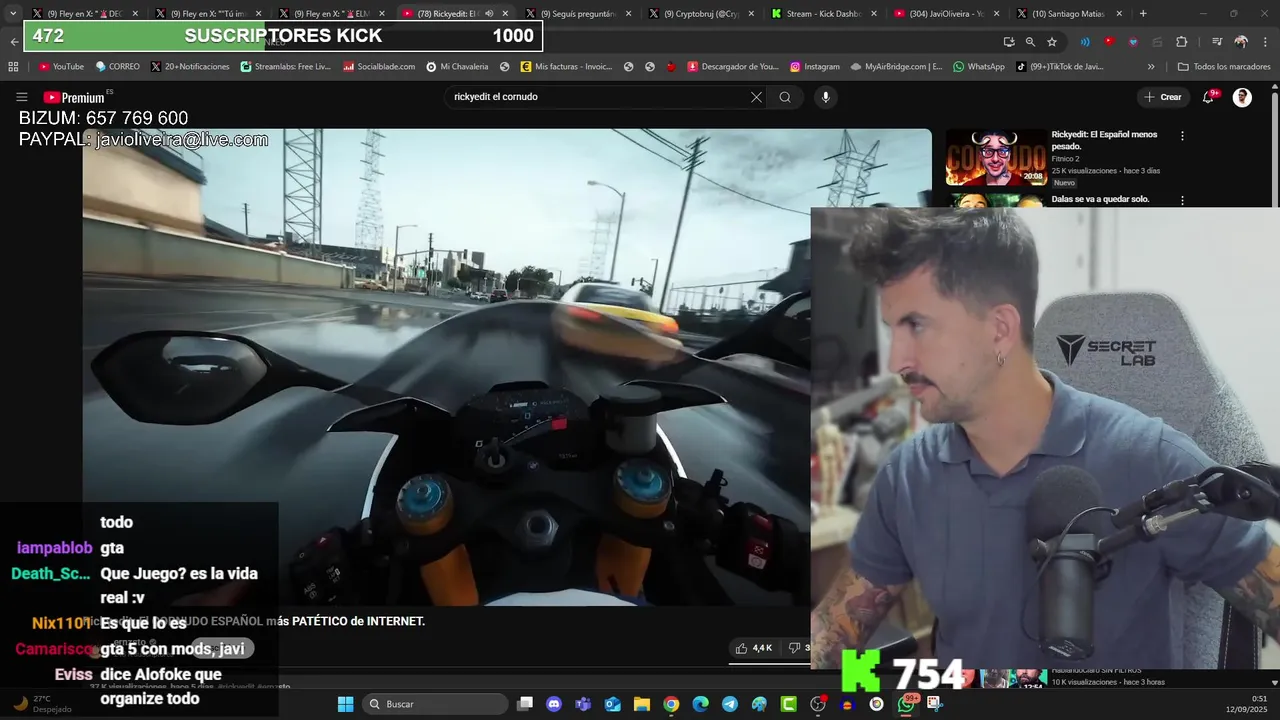The width and height of the screenshot is (1280, 720).
Task: Switch to "Stream - Kick Dashboard" tab
Action: [817, 14]
